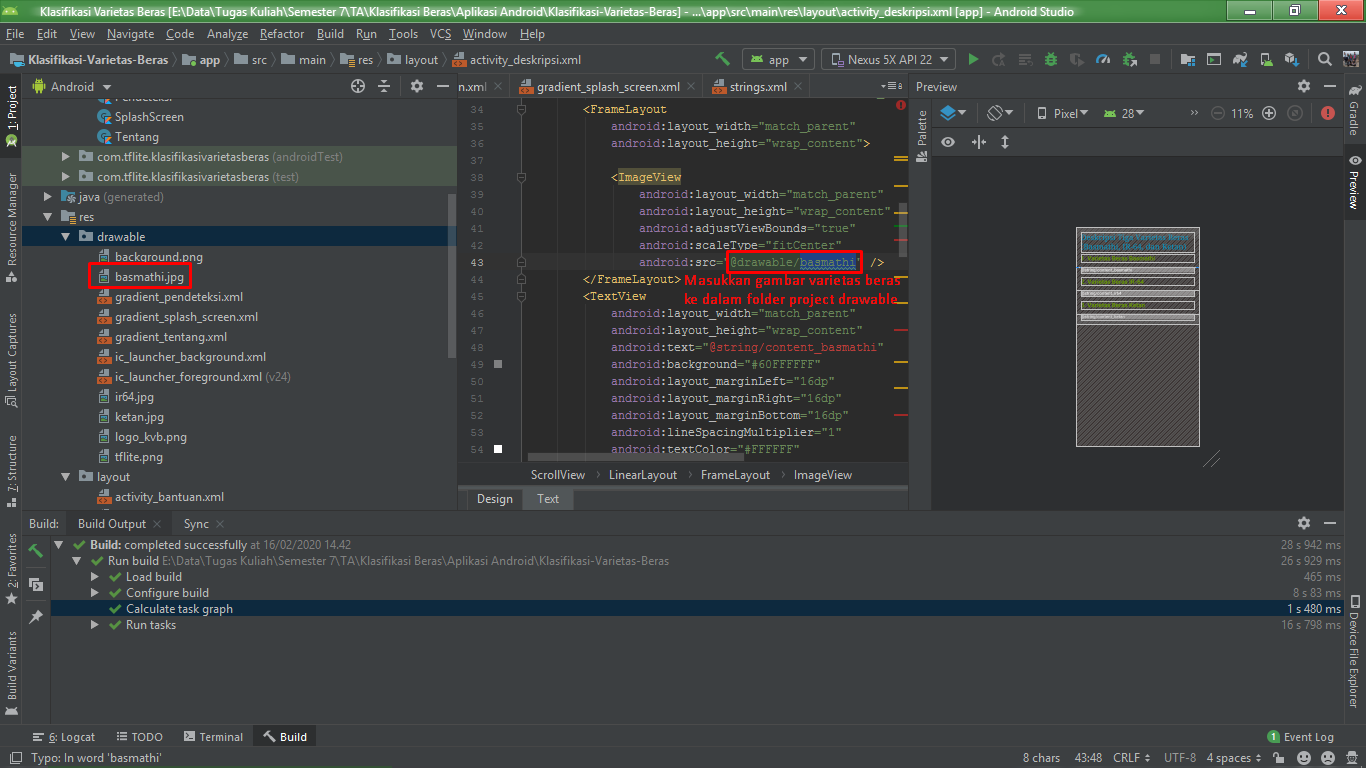Open the design surface layers dropdown
This screenshot has height=768, width=1366.
tap(954, 113)
